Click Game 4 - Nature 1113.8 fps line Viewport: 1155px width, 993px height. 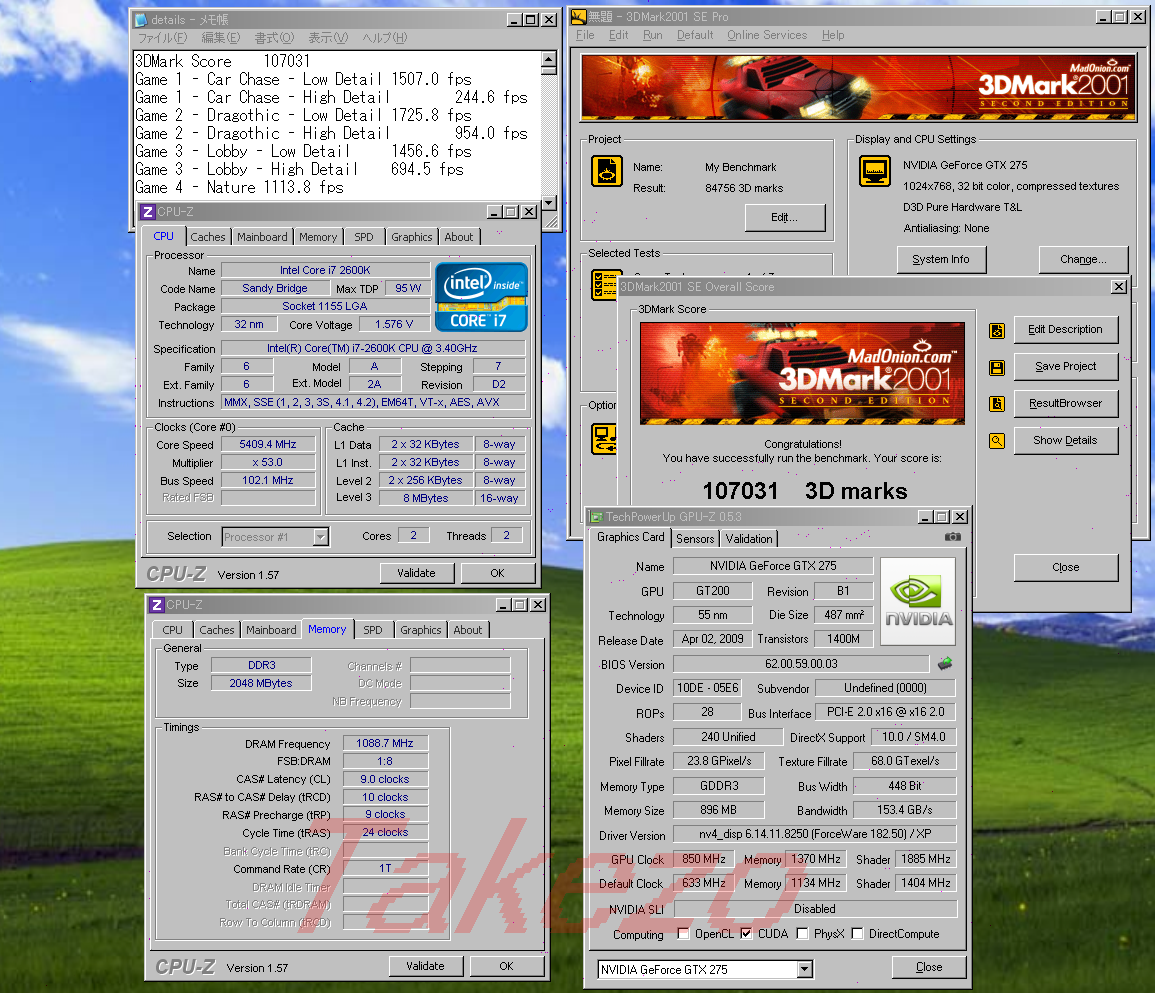coord(239,187)
